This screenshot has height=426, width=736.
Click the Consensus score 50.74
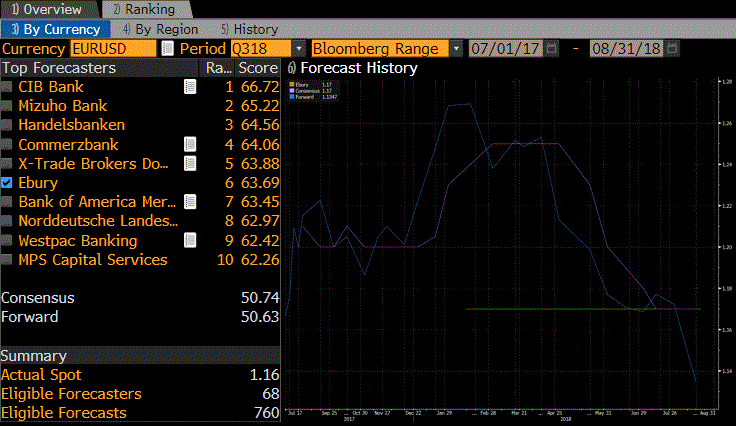point(260,298)
